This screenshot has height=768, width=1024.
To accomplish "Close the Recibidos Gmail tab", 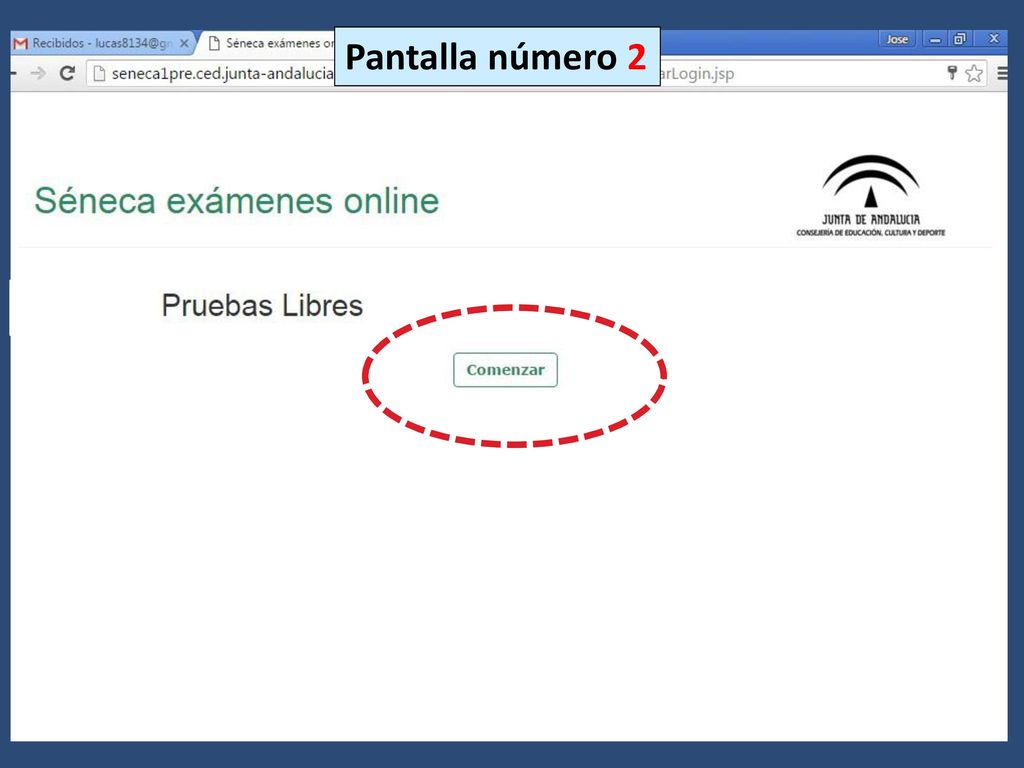I will tap(184, 43).
